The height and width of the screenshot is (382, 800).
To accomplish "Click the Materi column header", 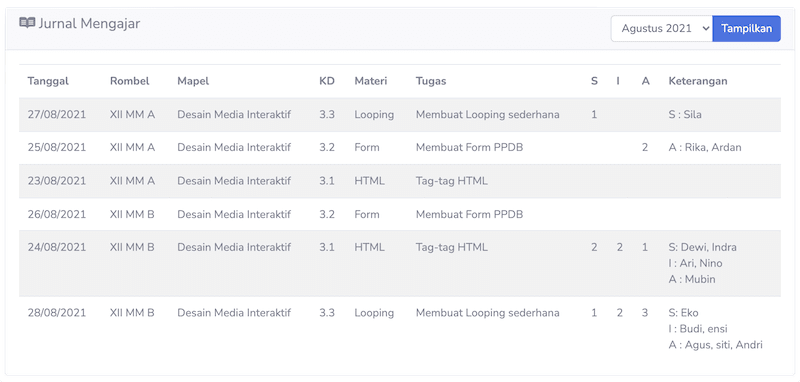I will coord(371,81).
